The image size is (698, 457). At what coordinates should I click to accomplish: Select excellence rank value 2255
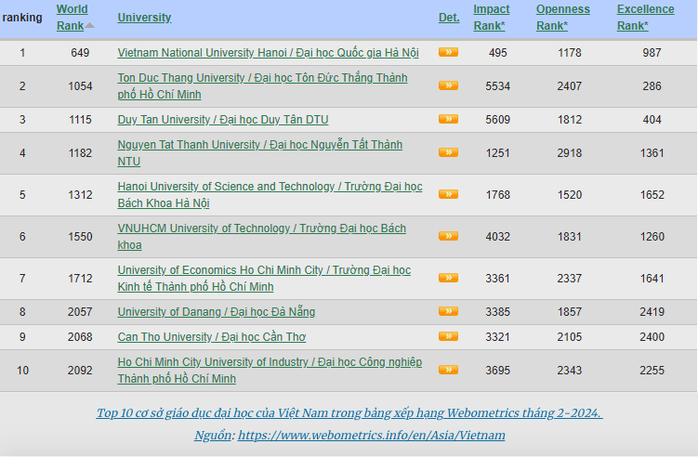[652, 370]
